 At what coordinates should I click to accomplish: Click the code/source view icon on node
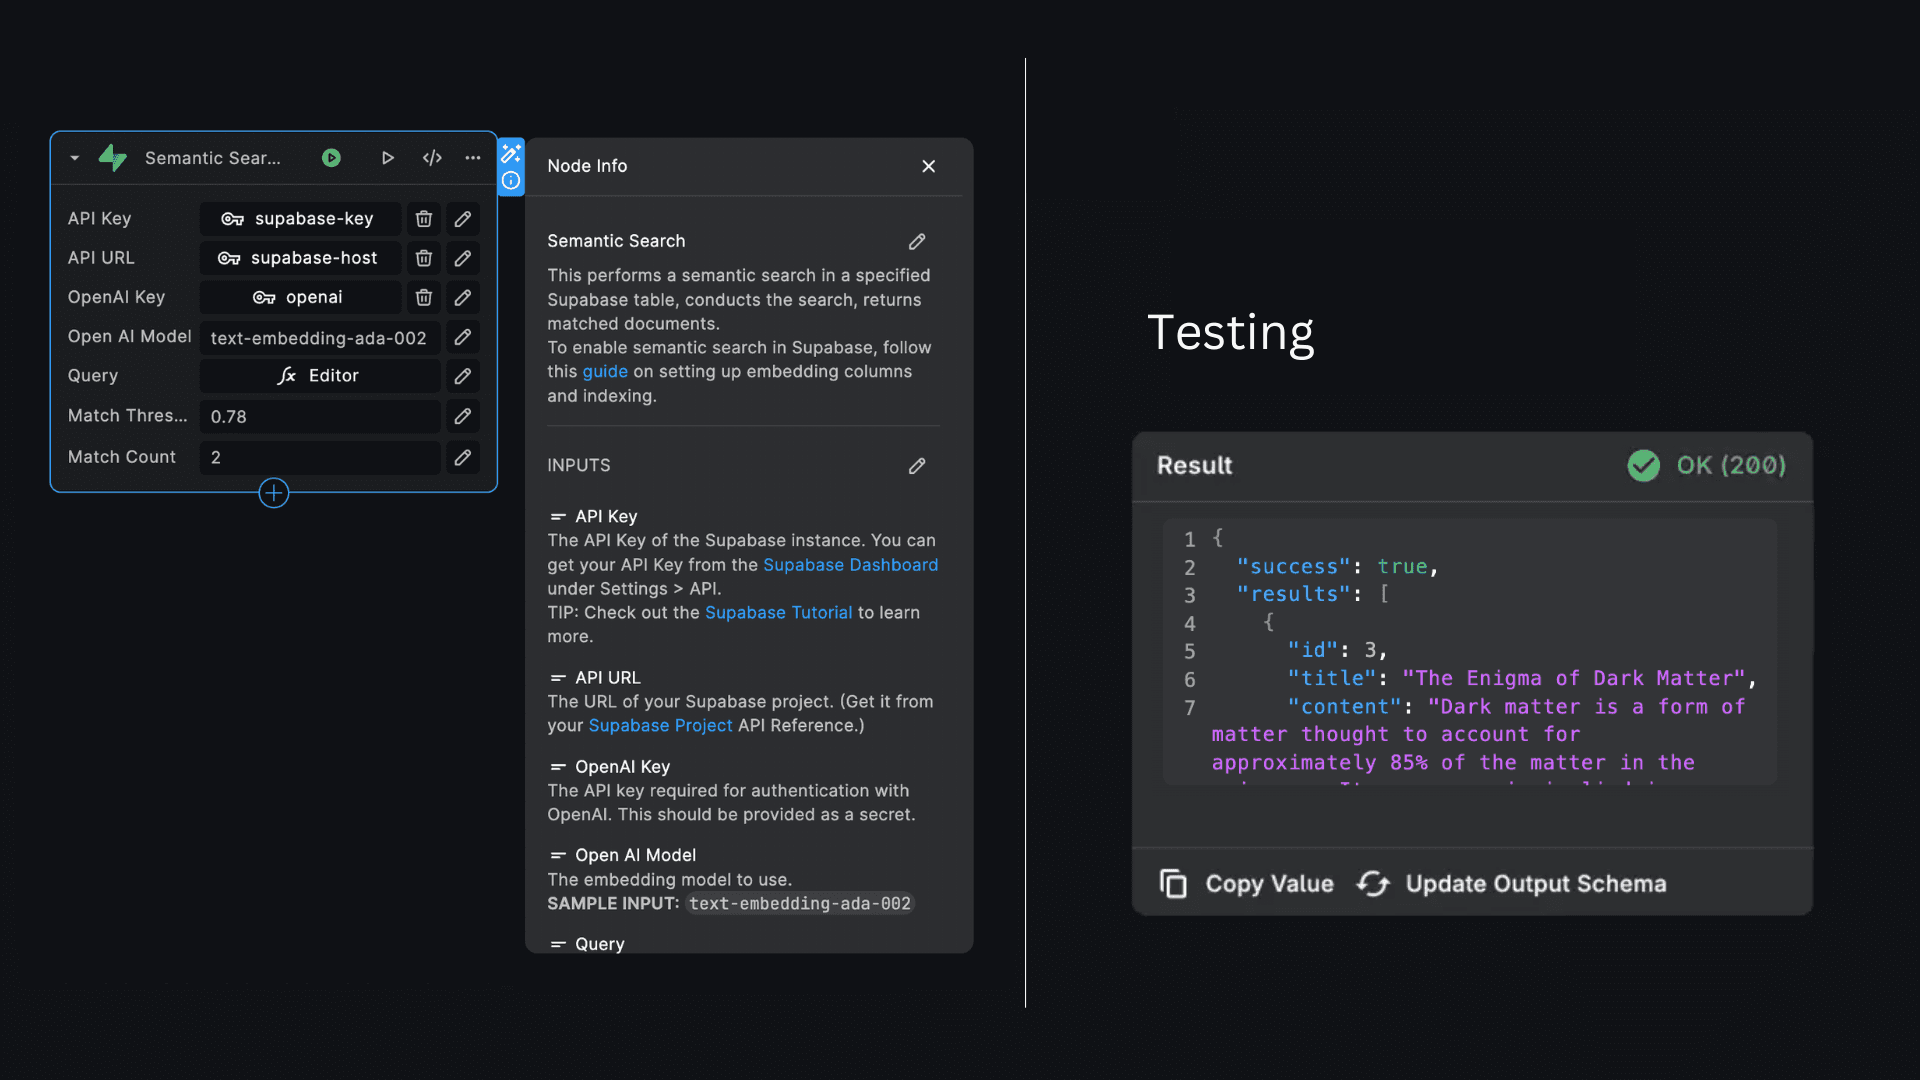pos(431,156)
